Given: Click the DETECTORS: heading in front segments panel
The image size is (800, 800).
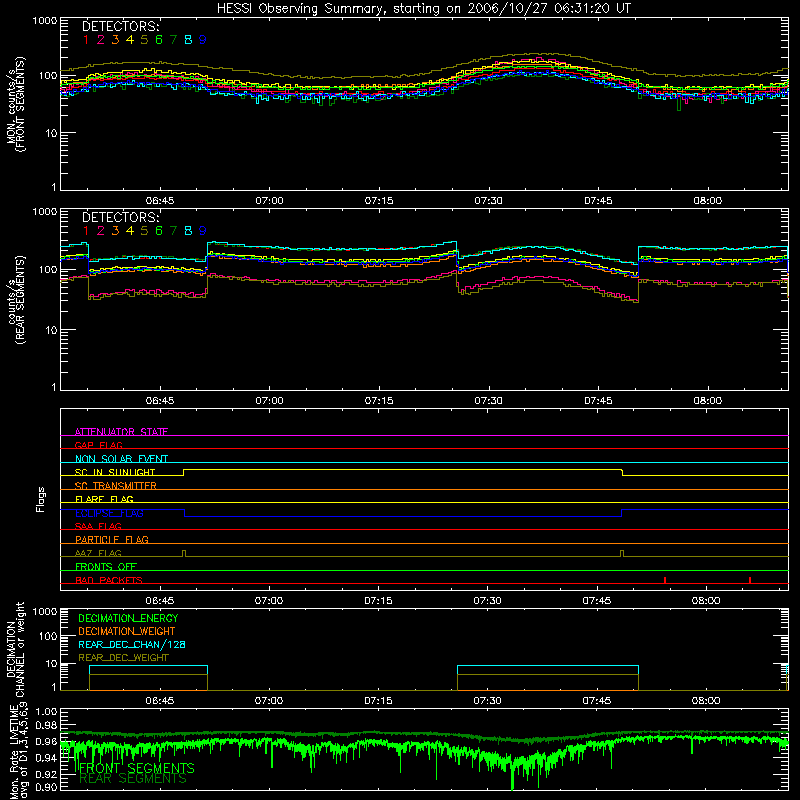Looking at the screenshot, I should pos(121,26).
